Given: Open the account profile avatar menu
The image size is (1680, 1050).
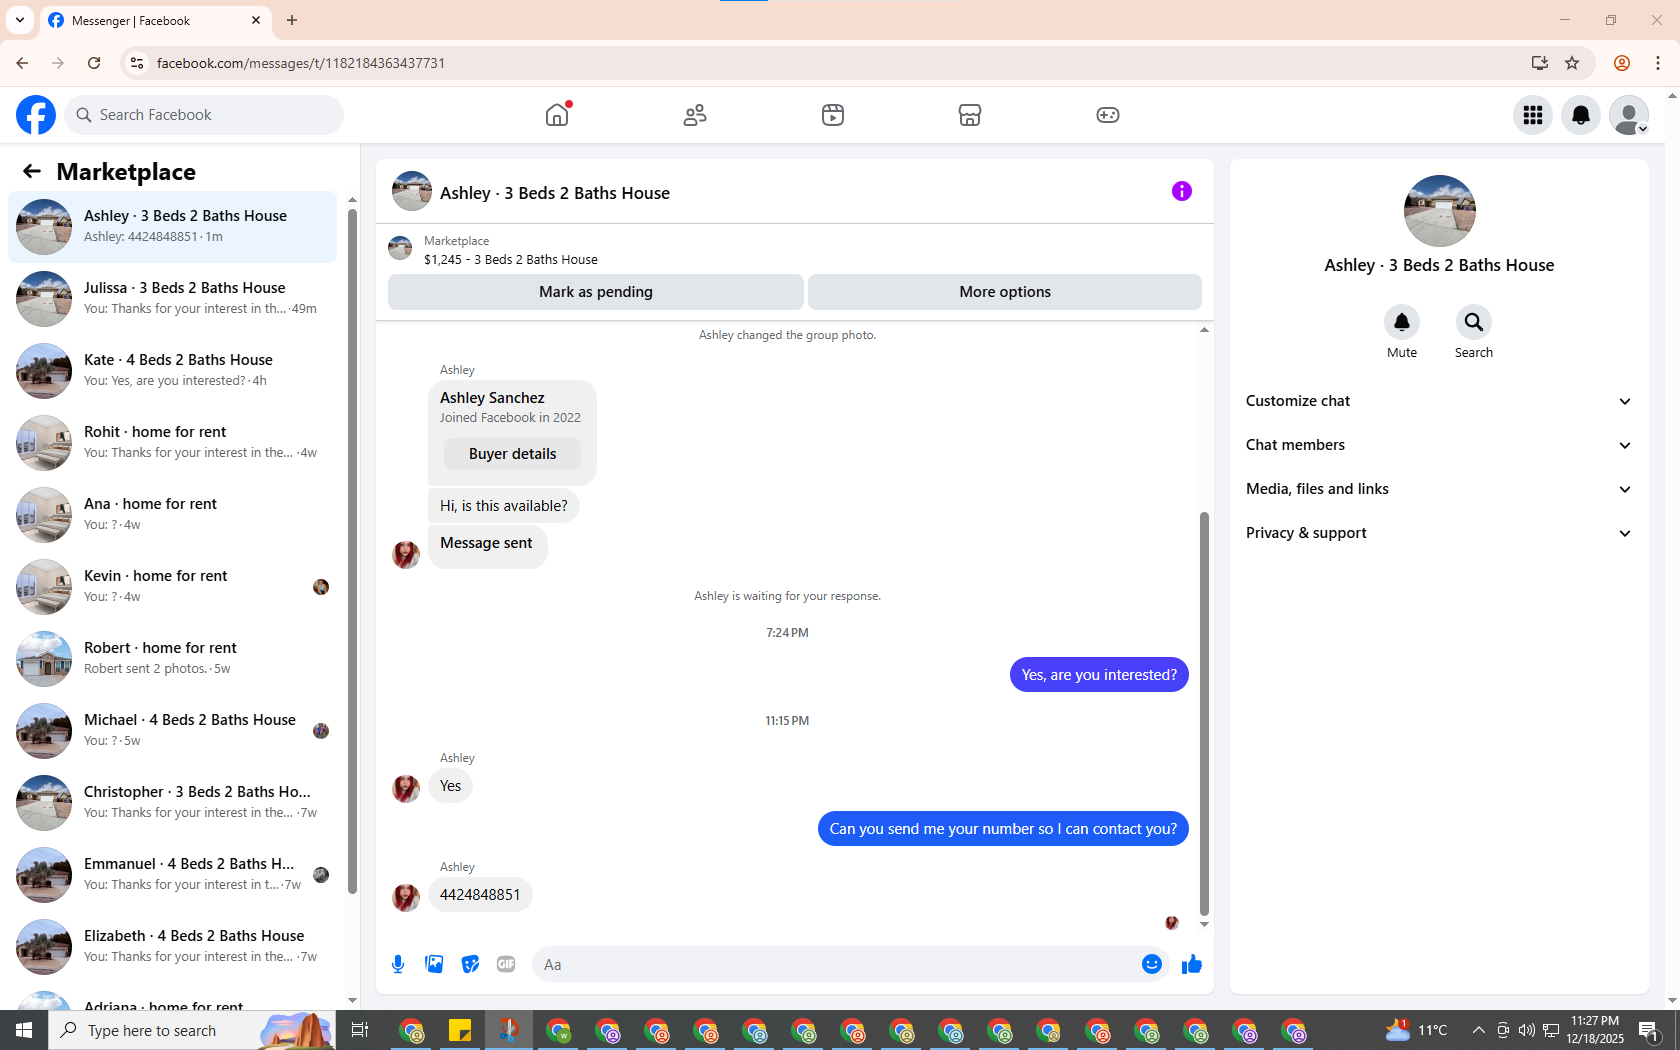Looking at the screenshot, I should (1629, 115).
